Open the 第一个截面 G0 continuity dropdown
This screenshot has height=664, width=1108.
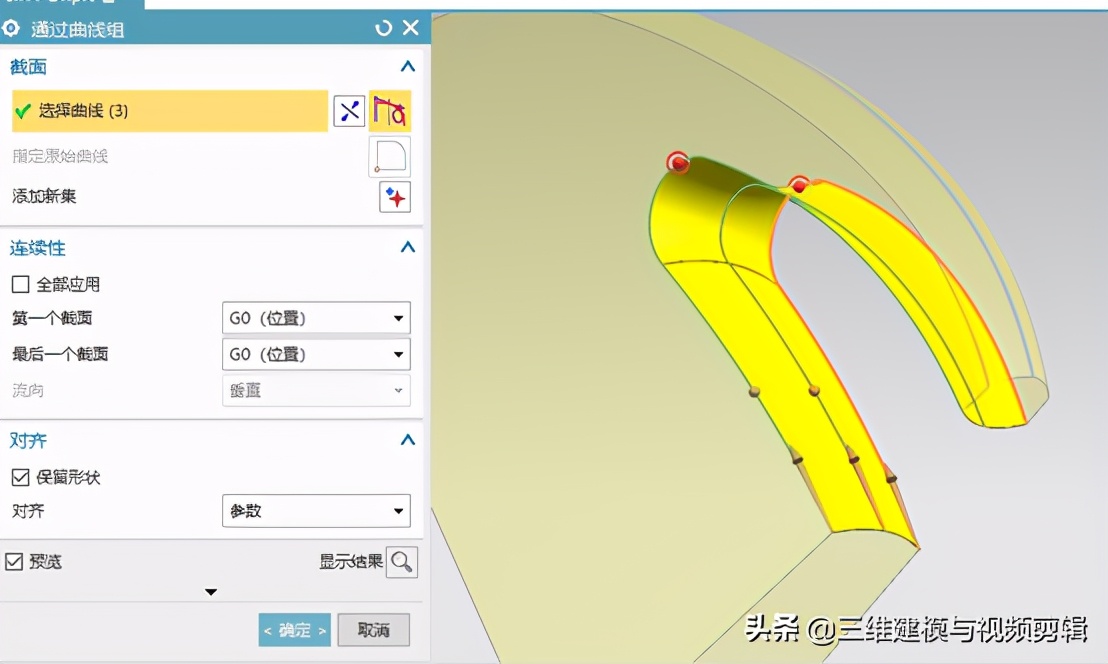click(x=316, y=317)
